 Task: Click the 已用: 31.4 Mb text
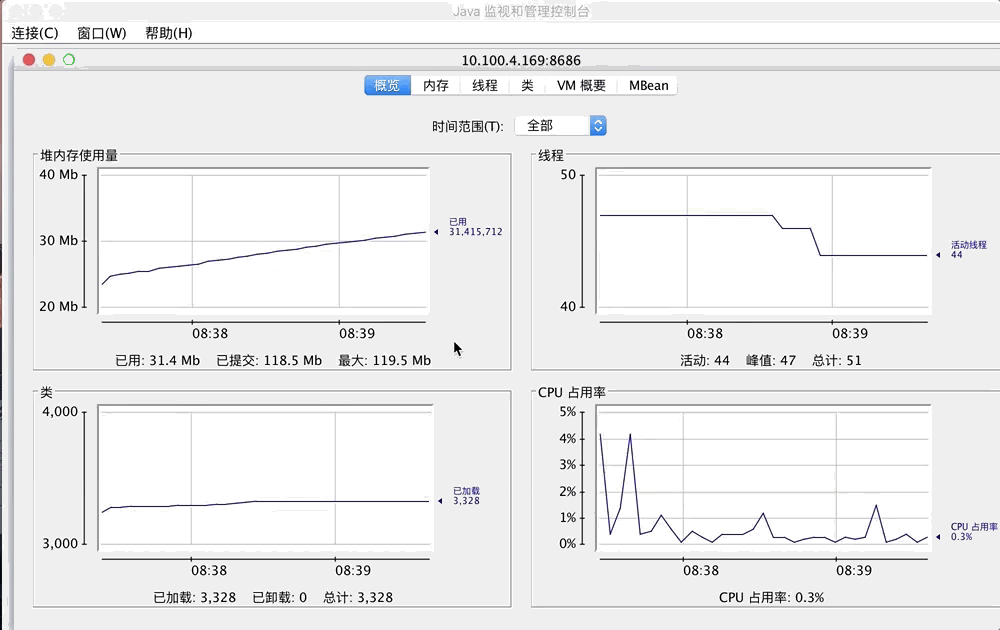[158, 361]
